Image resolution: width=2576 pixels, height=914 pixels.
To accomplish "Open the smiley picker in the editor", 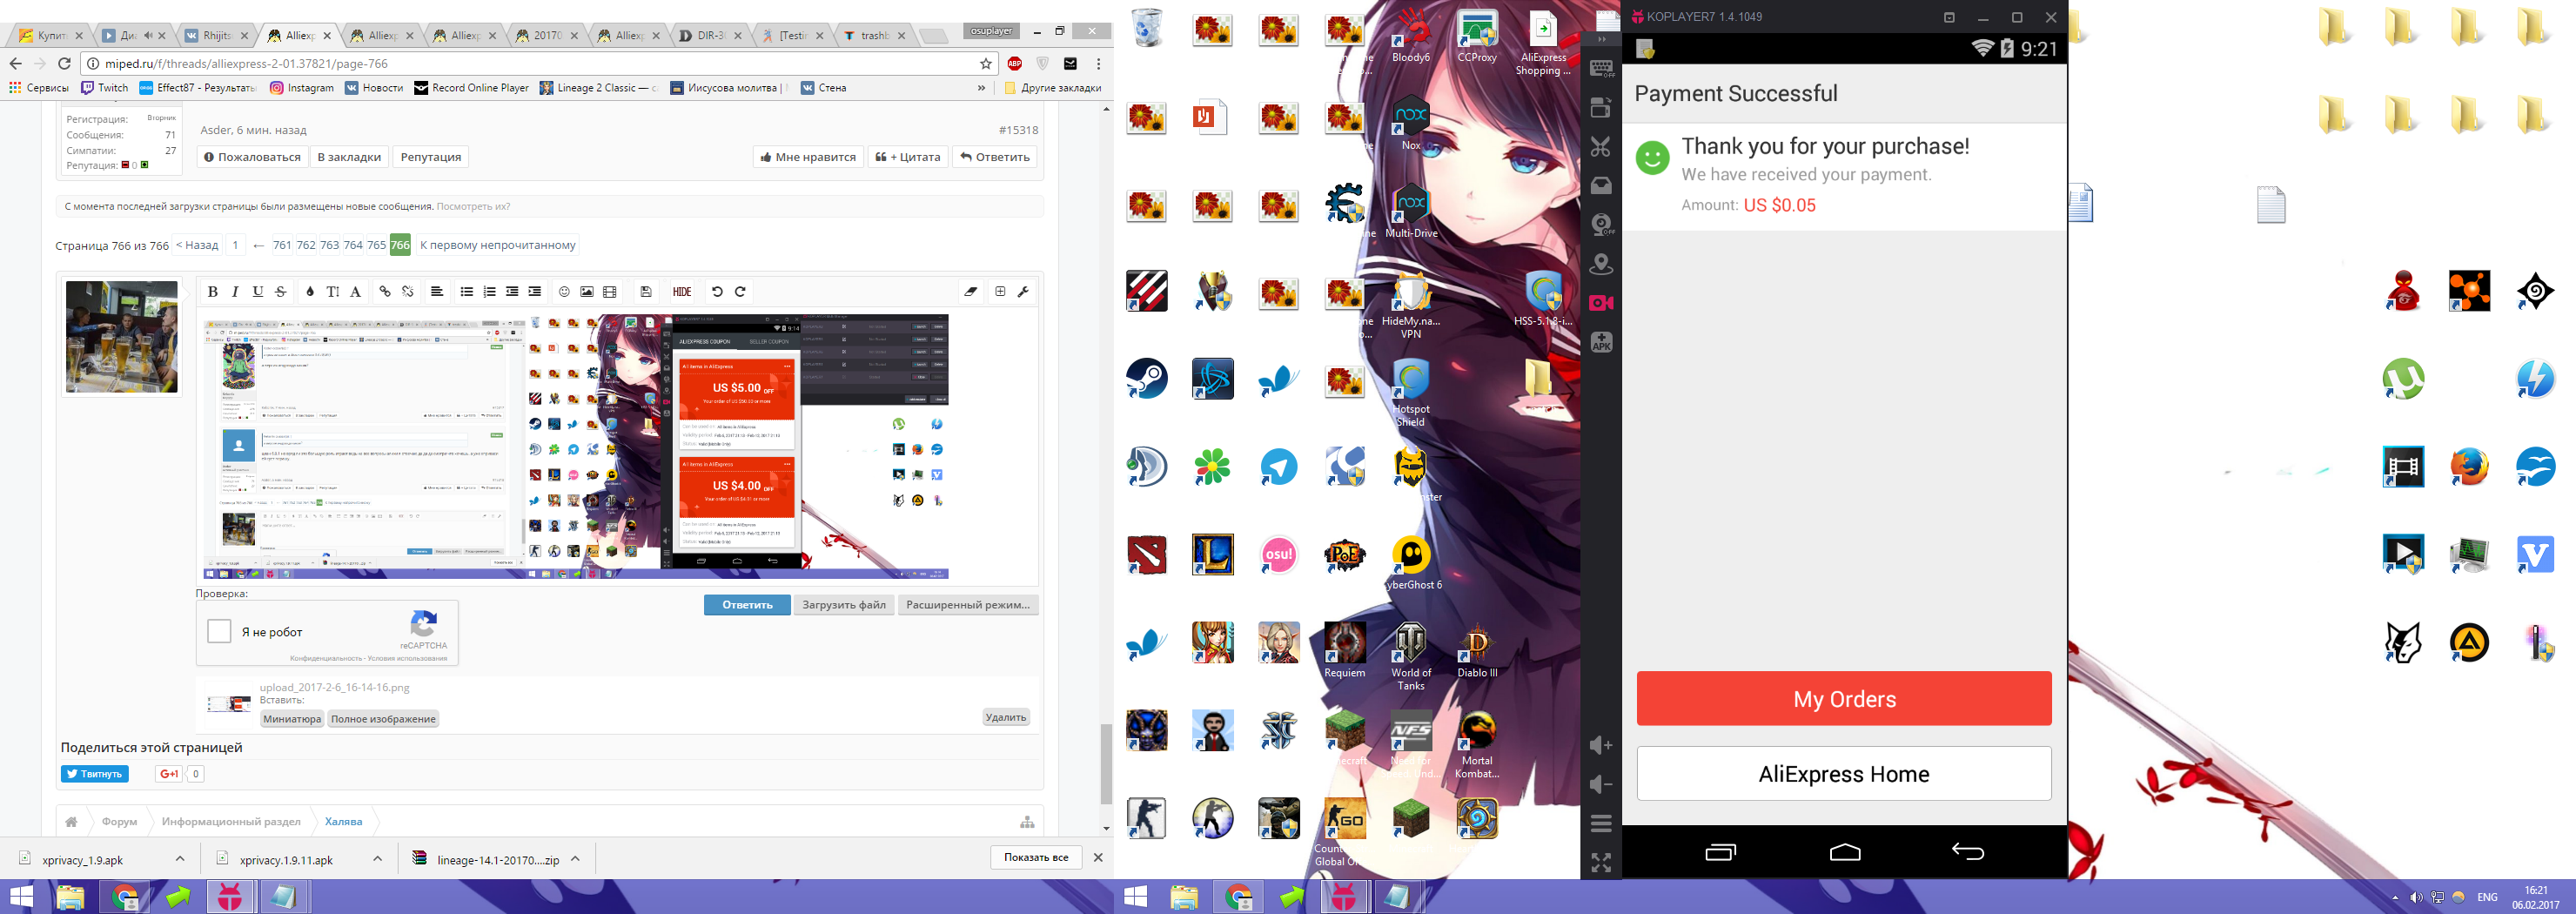I will [x=564, y=292].
